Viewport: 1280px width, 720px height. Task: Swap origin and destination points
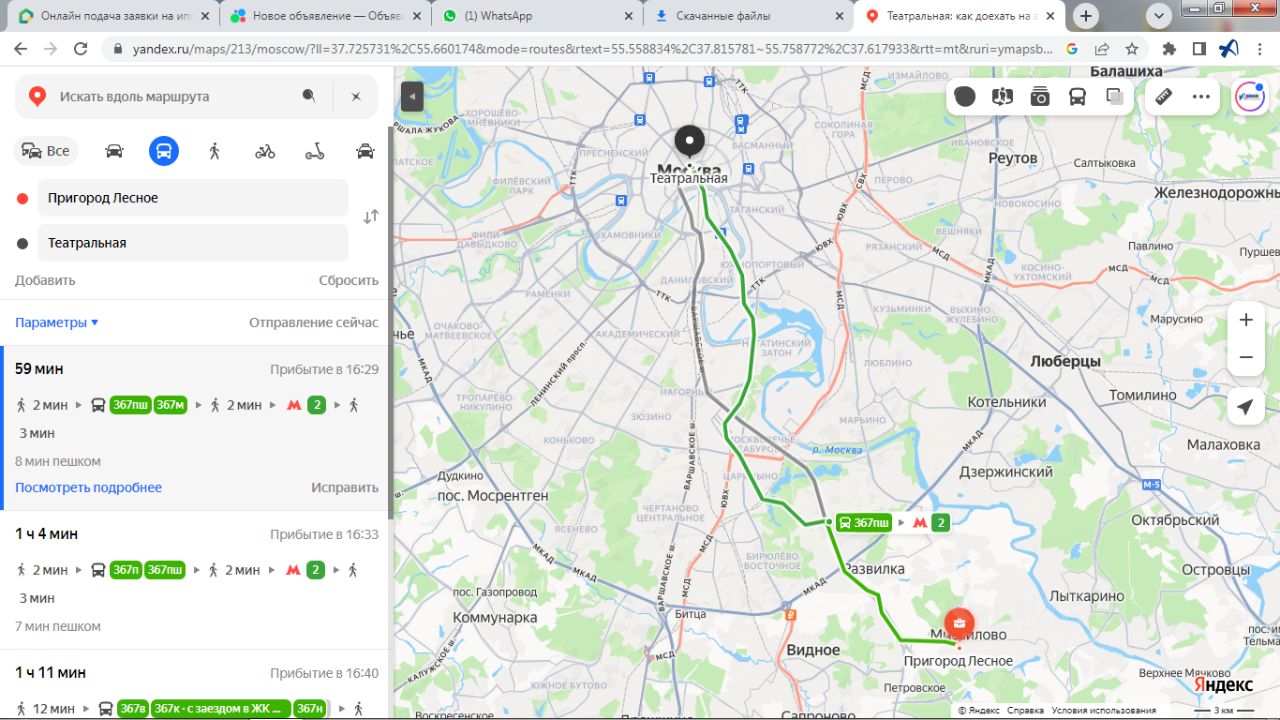(x=371, y=216)
